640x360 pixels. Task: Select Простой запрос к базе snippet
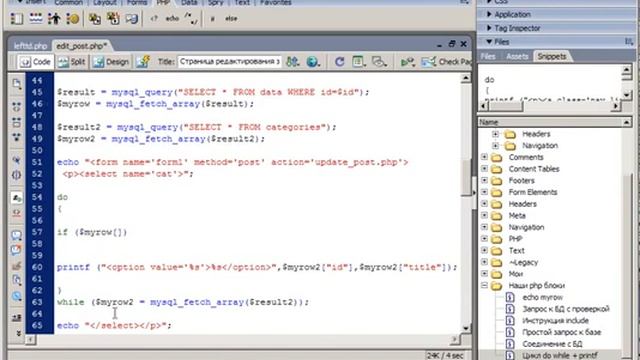click(x=561, y=332)
